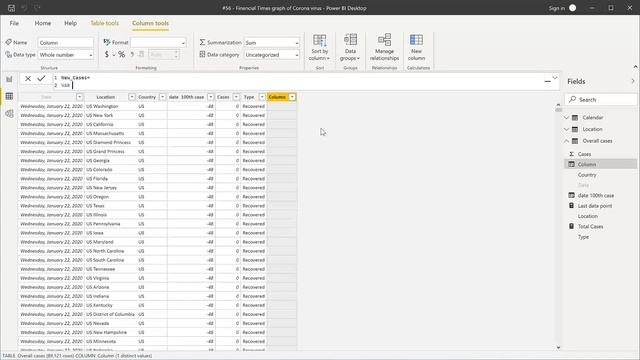The image size is (640, 360).
Task: Click the Undo arrow in title bar
Action: (x=24, y=8)
